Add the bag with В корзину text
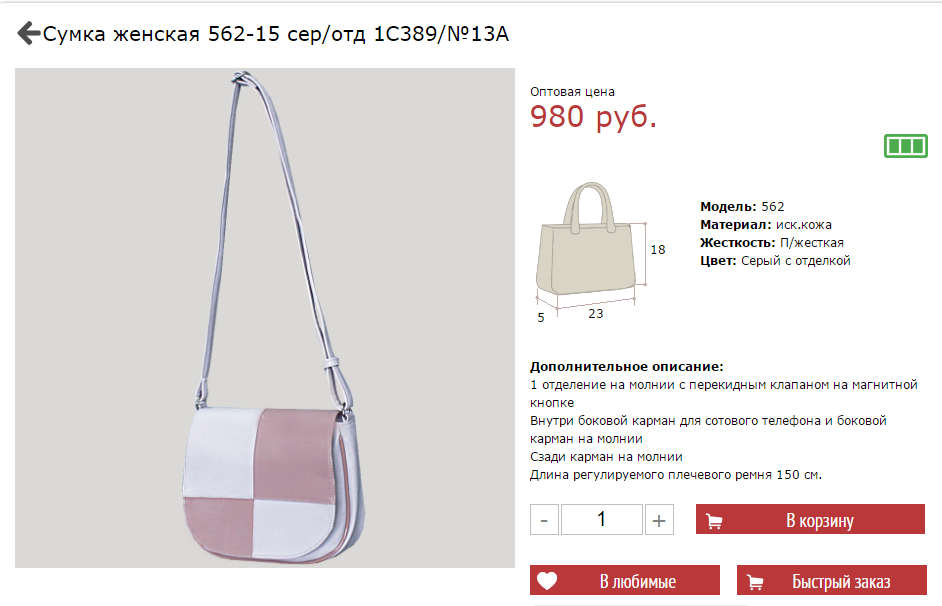 tap(819, 521)
